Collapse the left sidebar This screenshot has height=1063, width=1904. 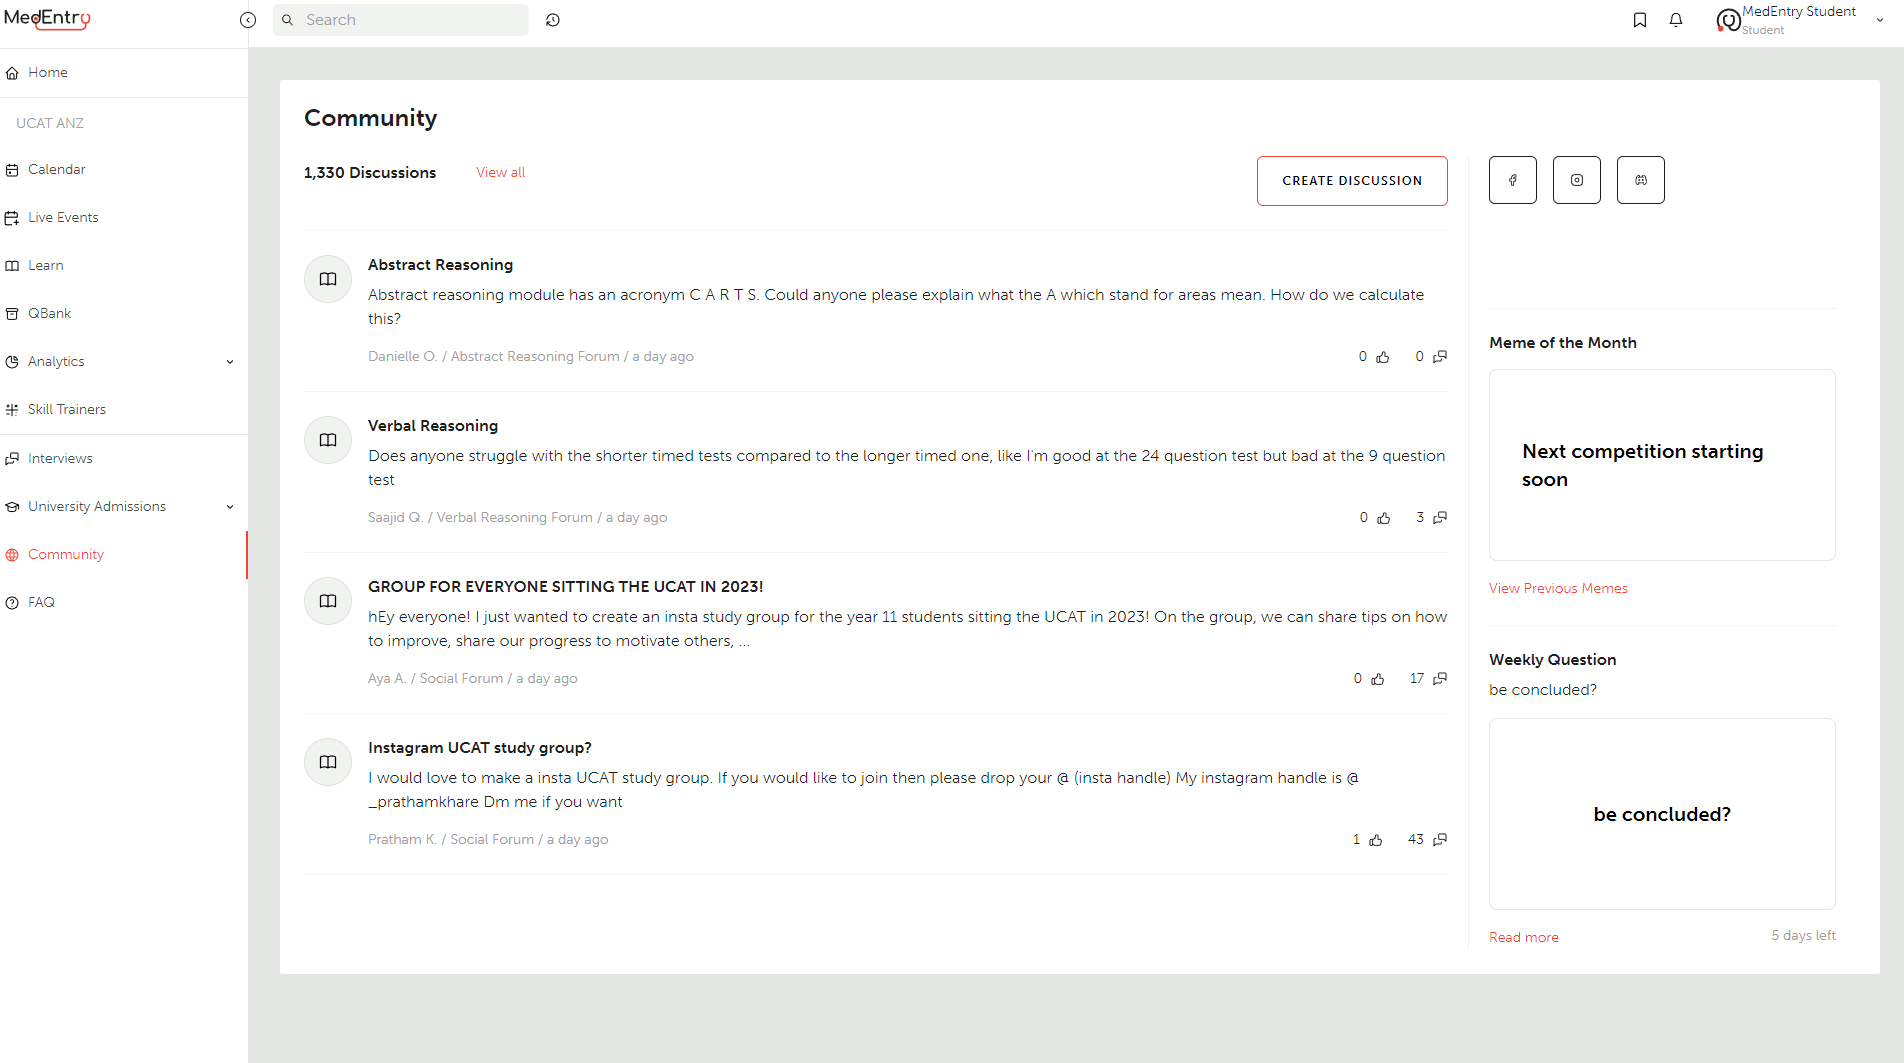tap(247, 19)
